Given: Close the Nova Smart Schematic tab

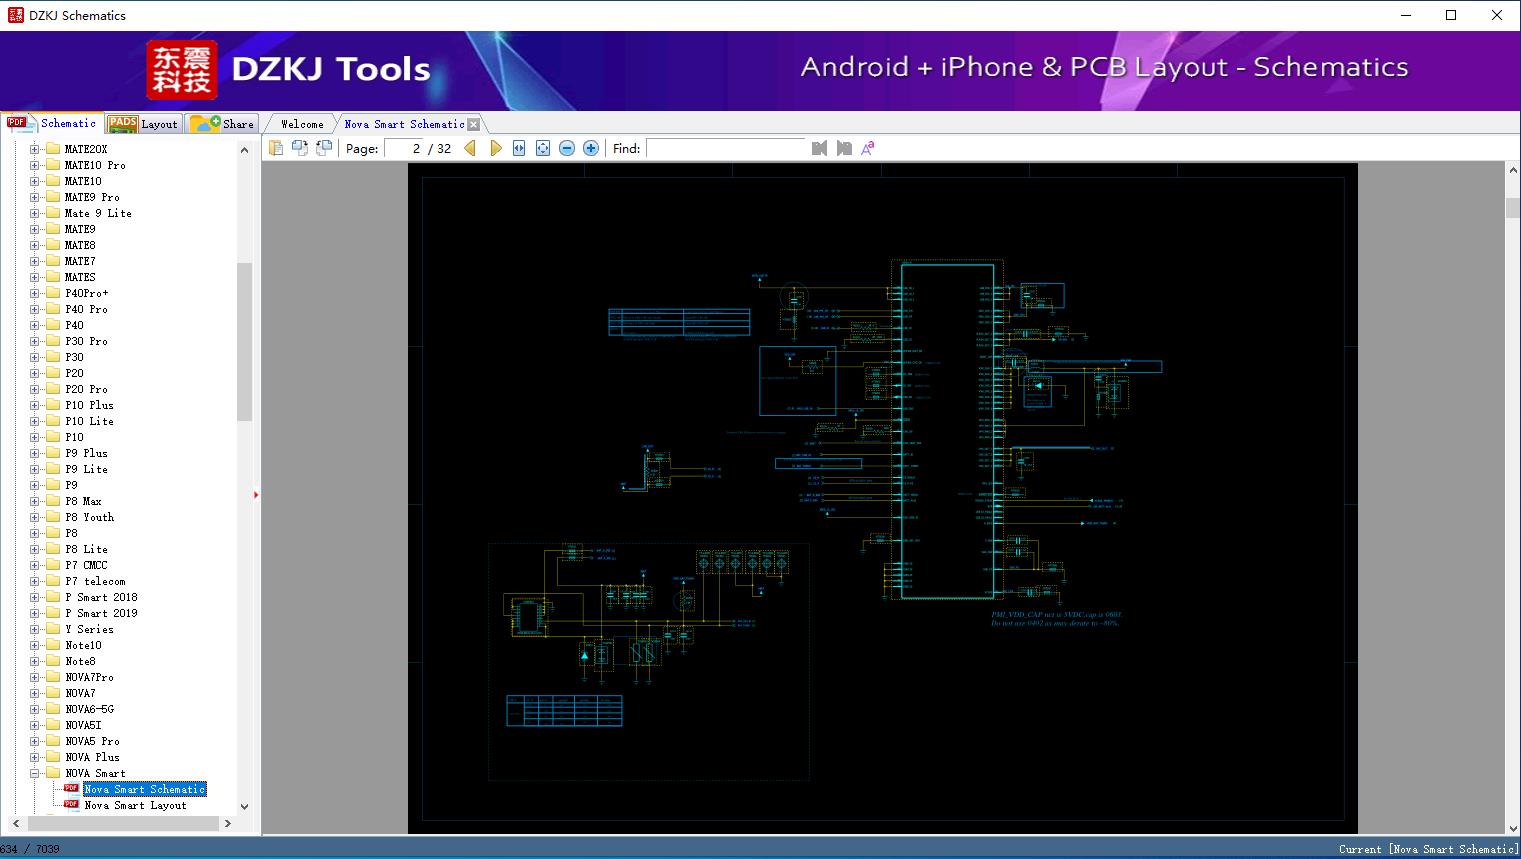Looking at the screenshot, I should pyautogui.click(x=474, y=124).
